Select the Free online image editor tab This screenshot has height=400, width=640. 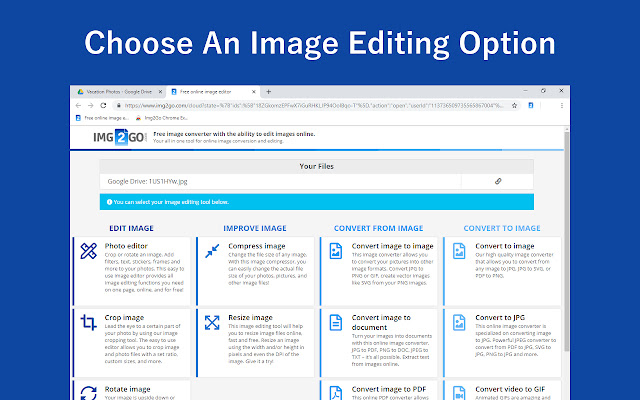[213, 92]
